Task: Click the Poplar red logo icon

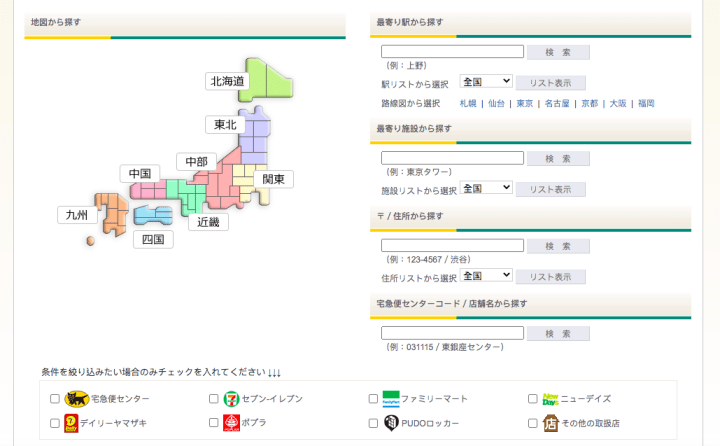Action: point(231,423)
